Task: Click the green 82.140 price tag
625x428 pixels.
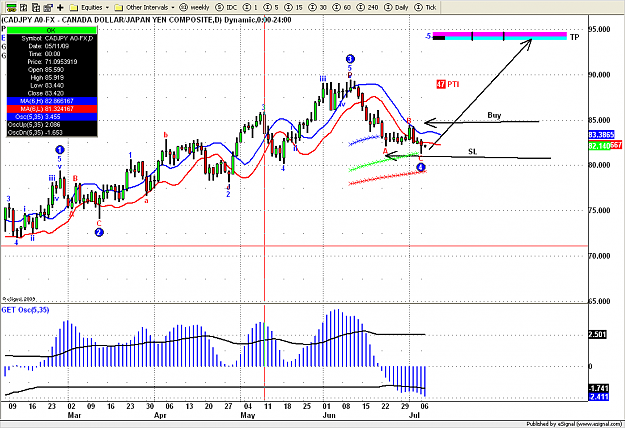Action: [599, 146]
